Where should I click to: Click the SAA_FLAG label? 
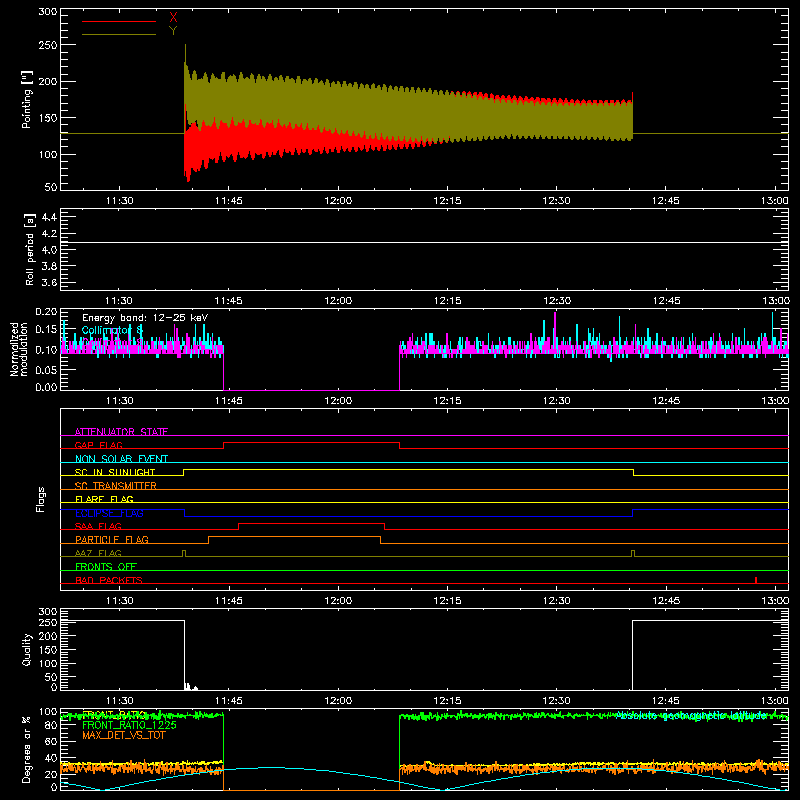pyautogui.click(x=98, y=526)
